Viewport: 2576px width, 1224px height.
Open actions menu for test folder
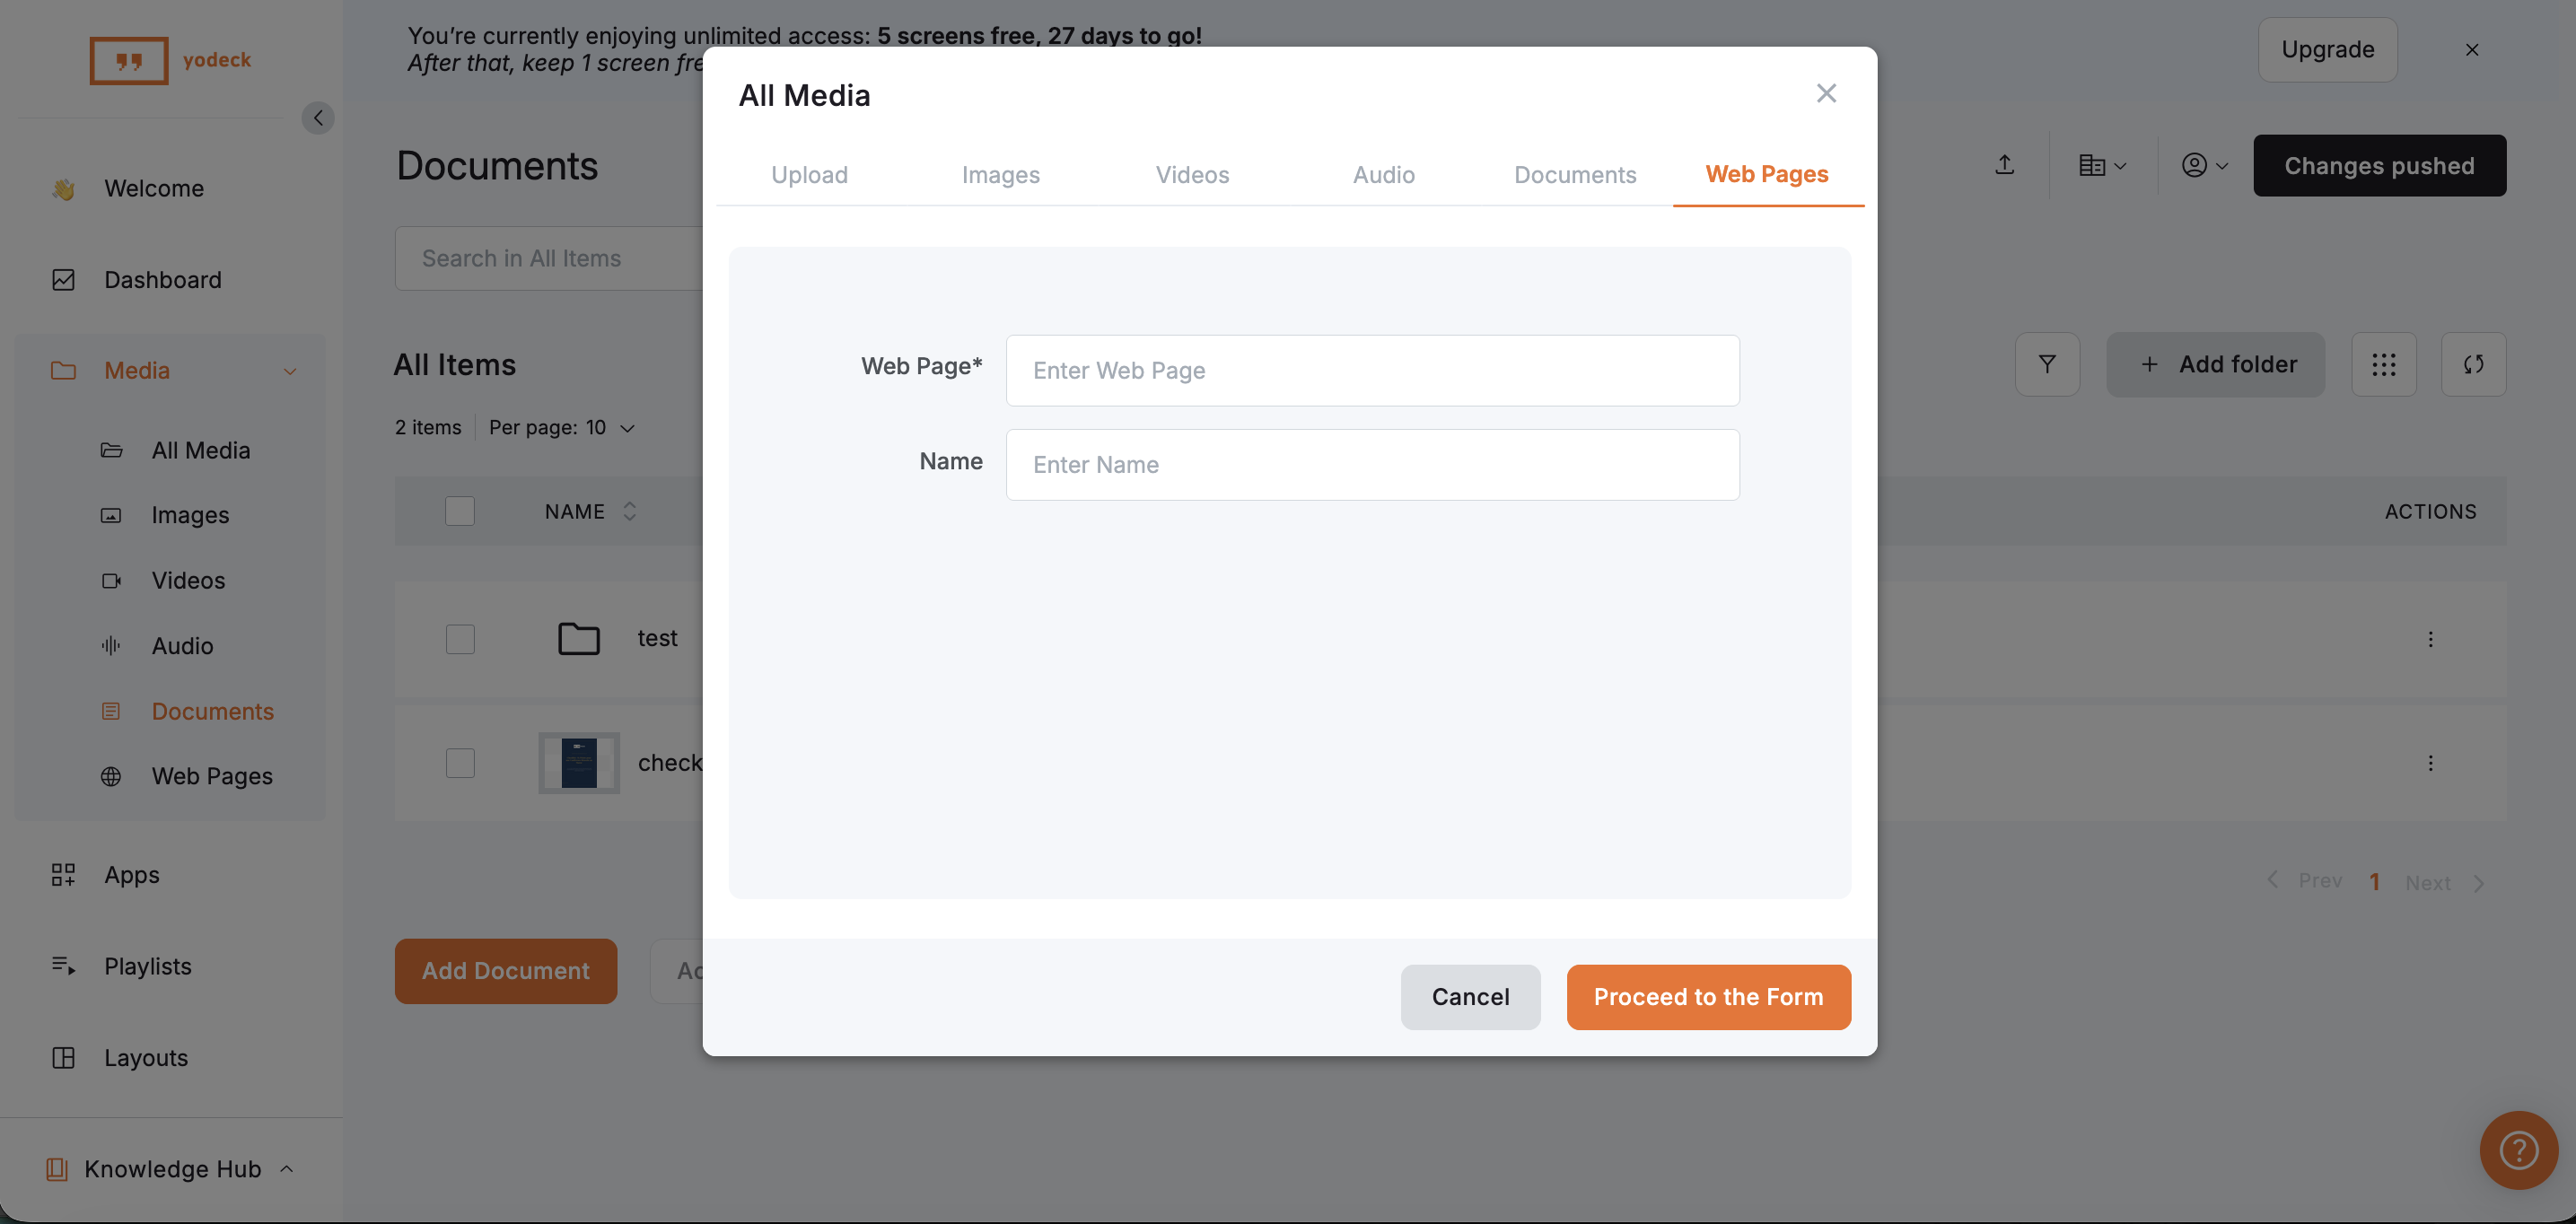2430,639
